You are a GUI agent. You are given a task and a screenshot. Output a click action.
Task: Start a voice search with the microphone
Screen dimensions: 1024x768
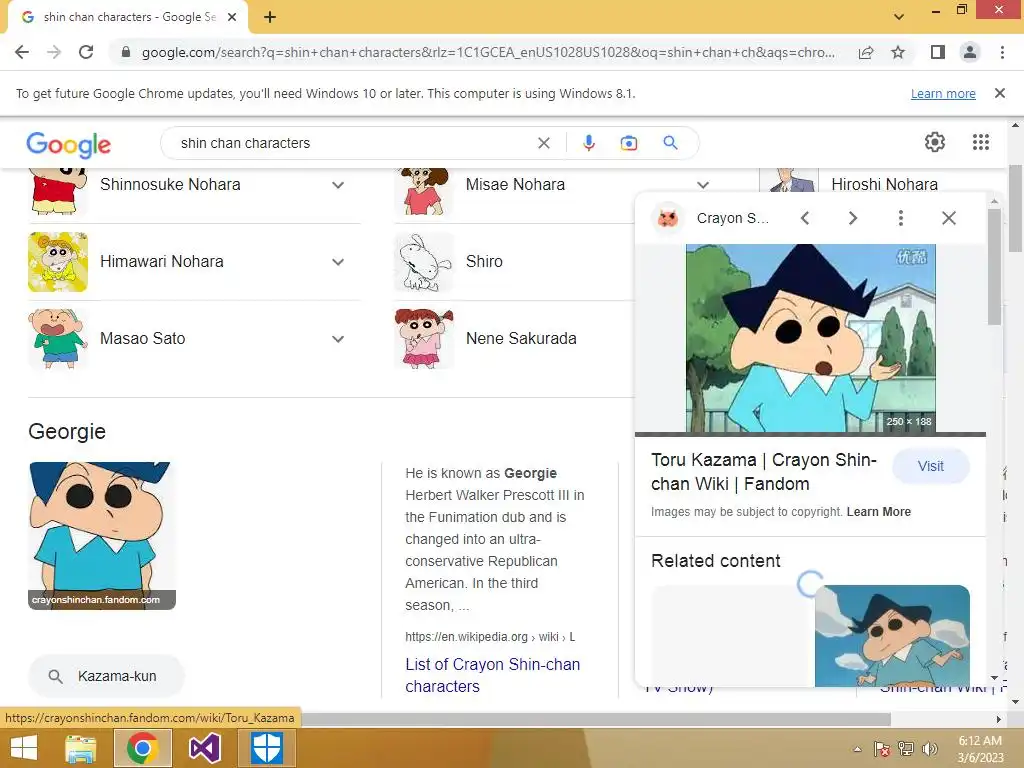[x=588, y=143]
